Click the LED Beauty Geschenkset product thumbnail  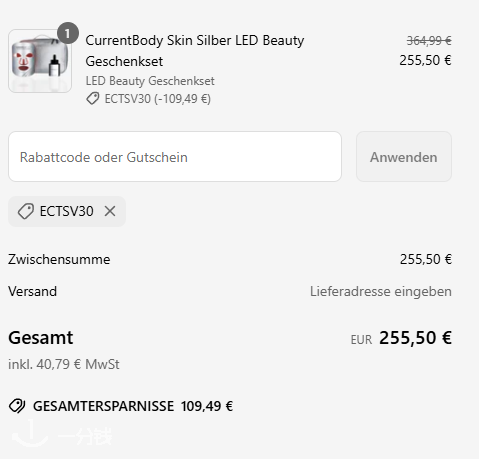pyautogui.click(x=40, y=61)
